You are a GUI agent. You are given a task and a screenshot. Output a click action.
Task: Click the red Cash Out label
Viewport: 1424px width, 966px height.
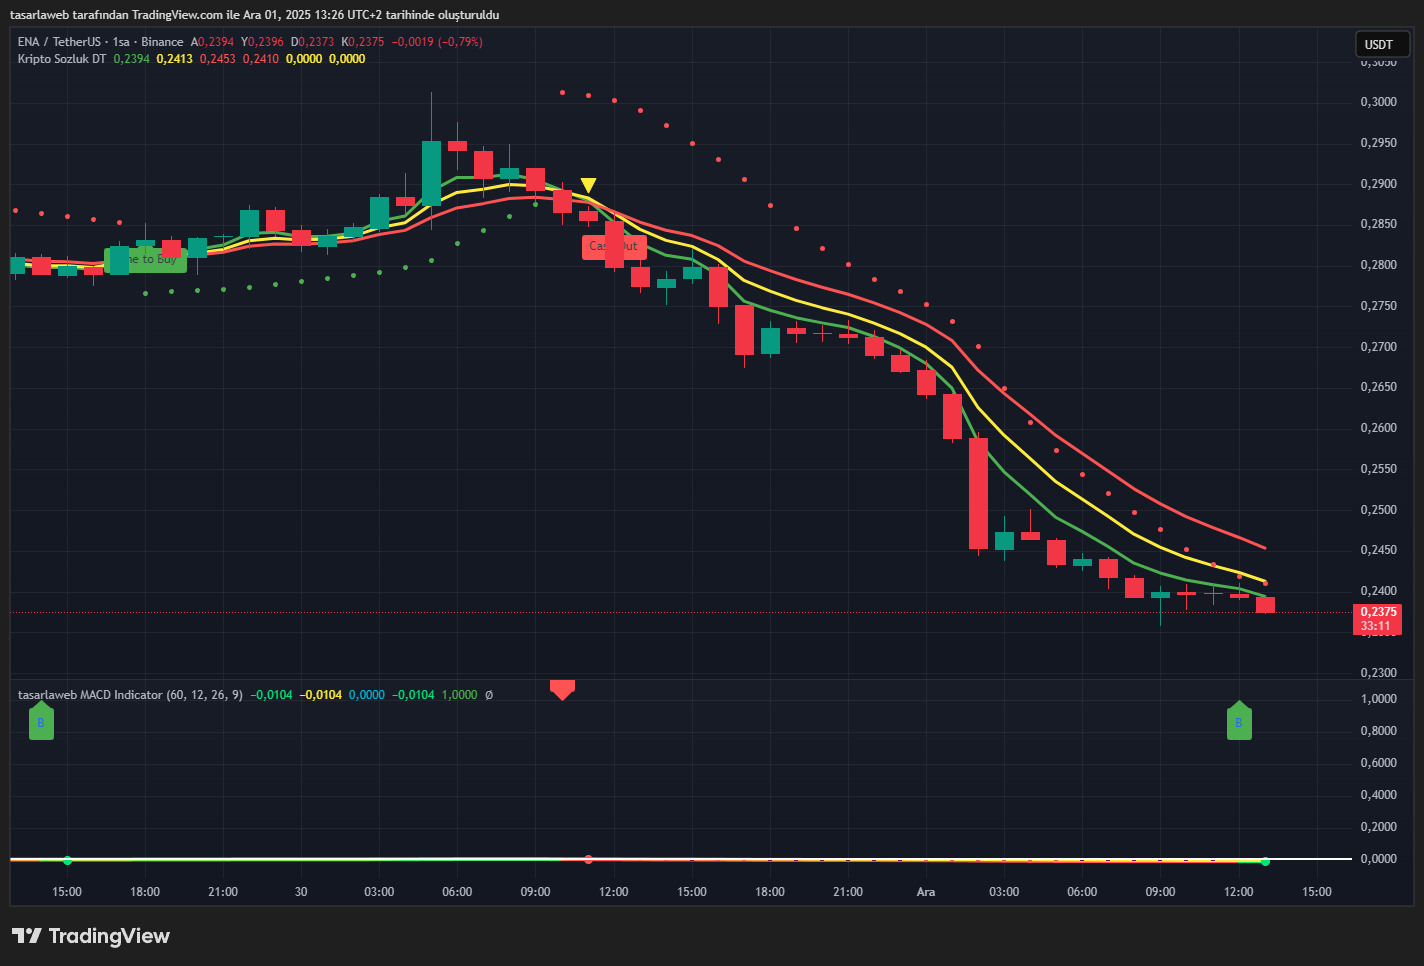(x=614, y=247)
